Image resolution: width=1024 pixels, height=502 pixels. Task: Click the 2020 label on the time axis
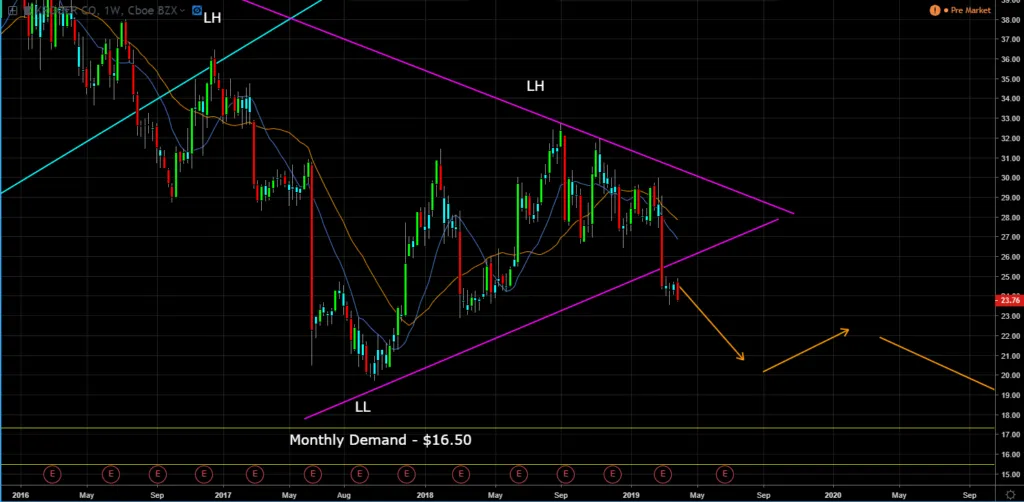pos(833,495)
